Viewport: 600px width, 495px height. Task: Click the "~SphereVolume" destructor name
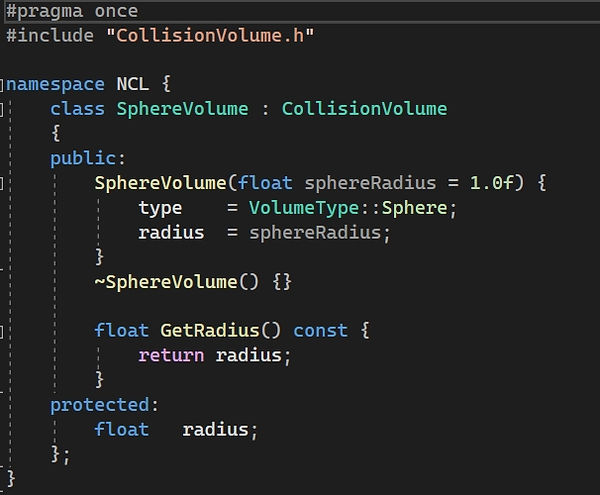click(166, 282)
